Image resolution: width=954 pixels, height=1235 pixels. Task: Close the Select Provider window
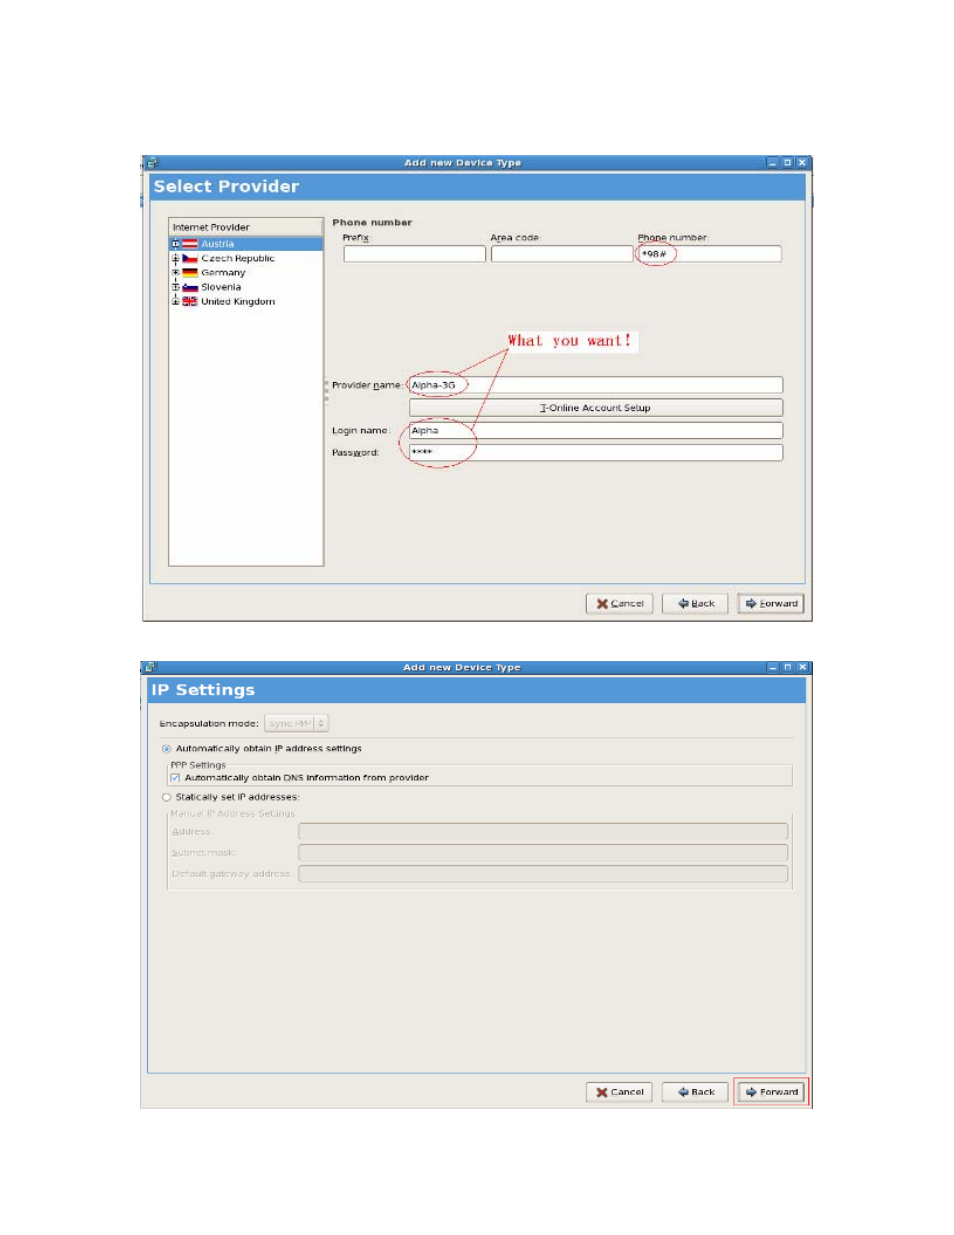[x=802, y=162]
